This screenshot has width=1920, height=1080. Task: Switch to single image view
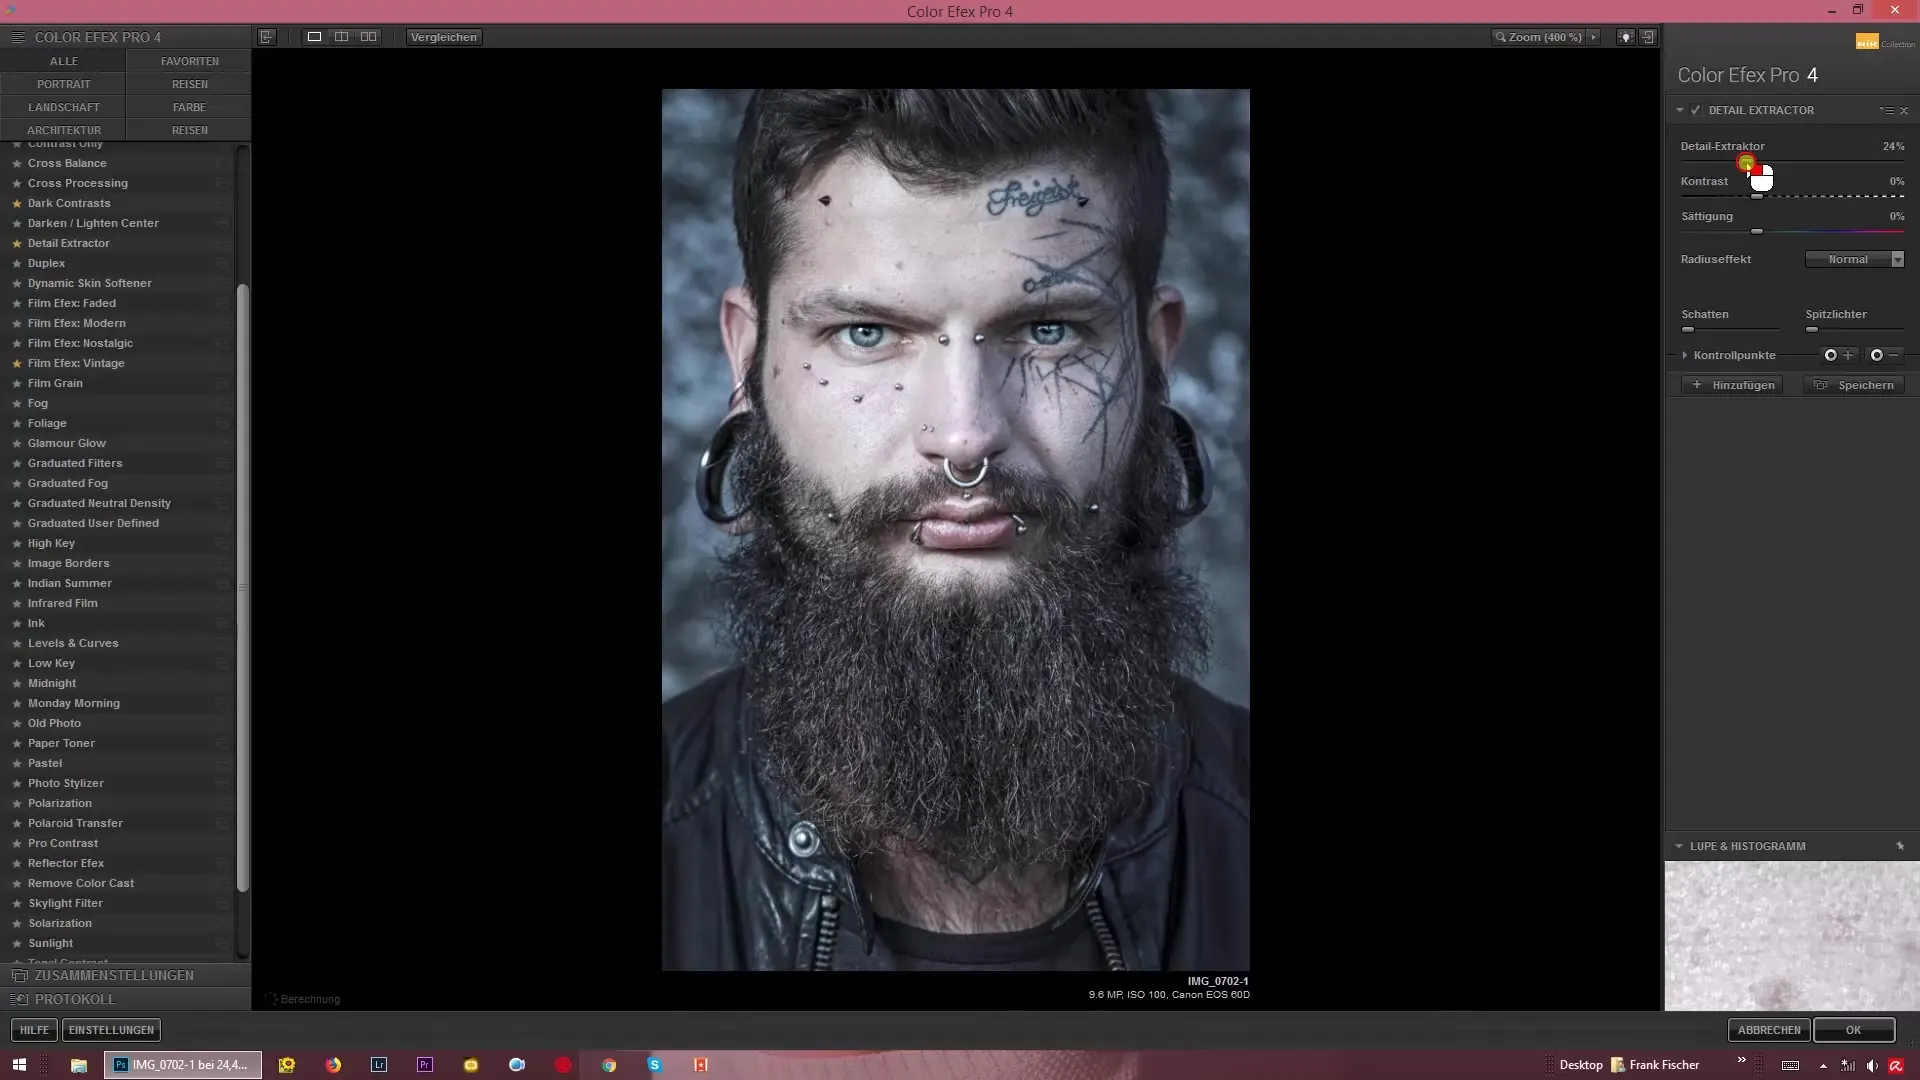tap(314, 37)
